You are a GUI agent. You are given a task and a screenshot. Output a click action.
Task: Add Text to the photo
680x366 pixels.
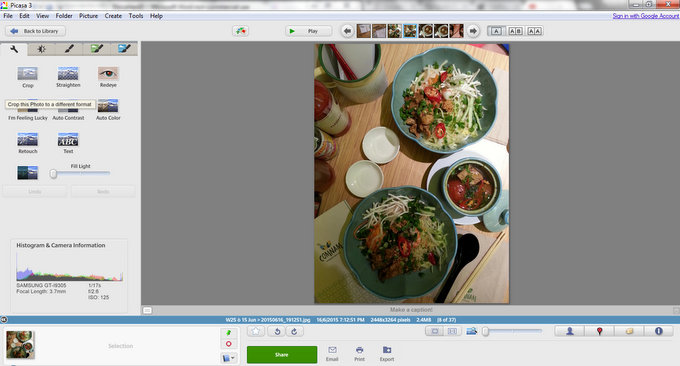point(68,139)
